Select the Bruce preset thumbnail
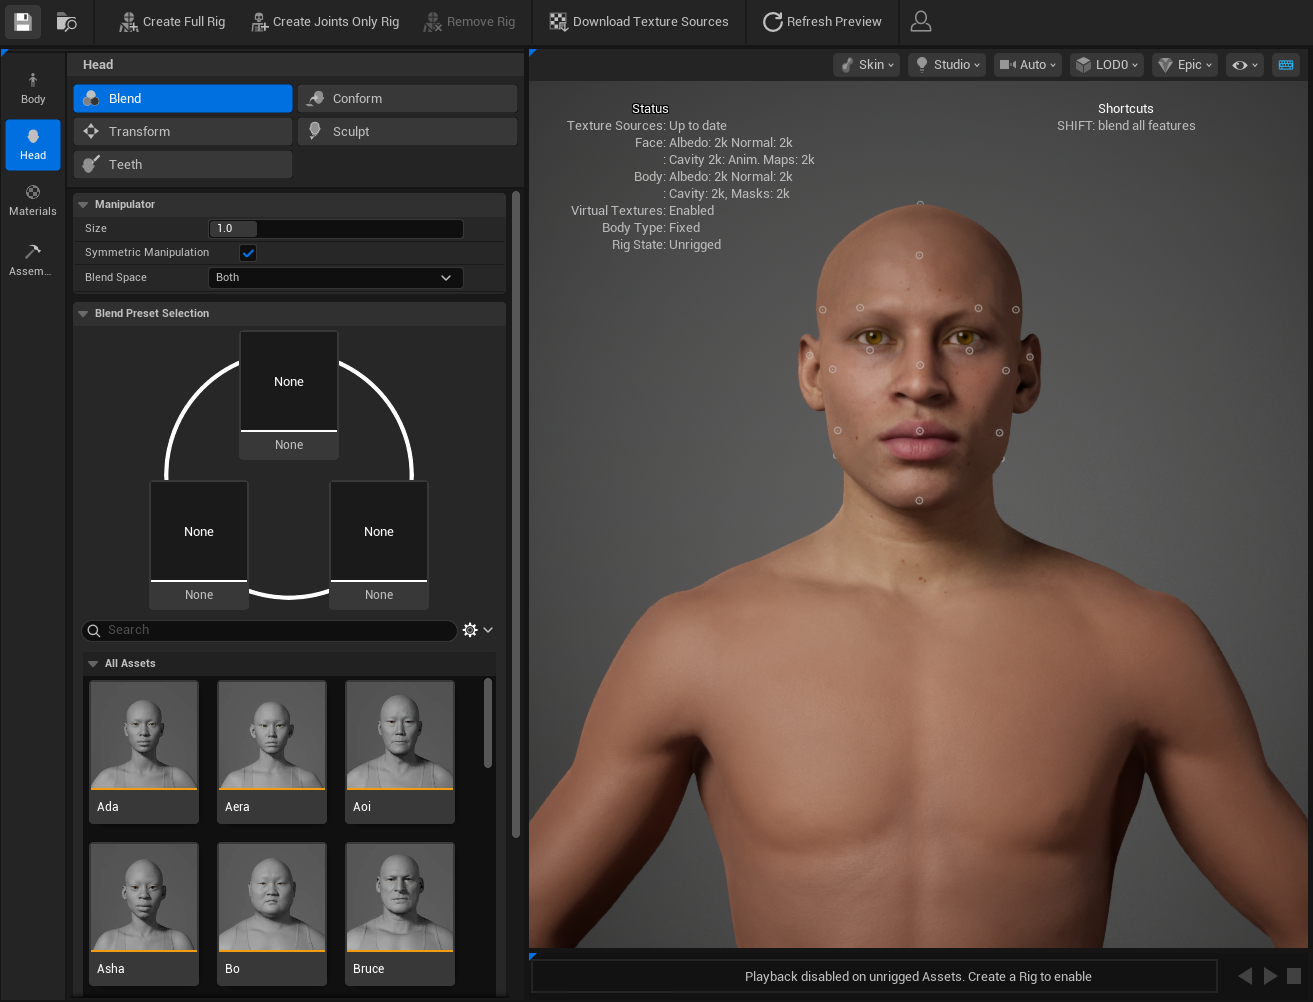The image size is (1313, 1002). 400,914
